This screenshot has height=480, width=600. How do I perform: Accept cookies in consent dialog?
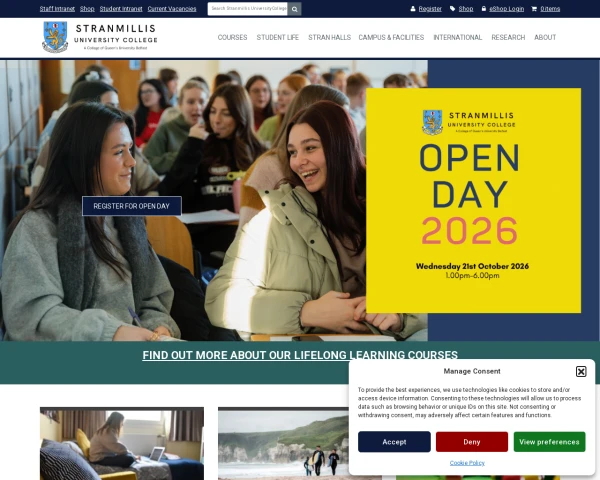click(x=394, y=442)
